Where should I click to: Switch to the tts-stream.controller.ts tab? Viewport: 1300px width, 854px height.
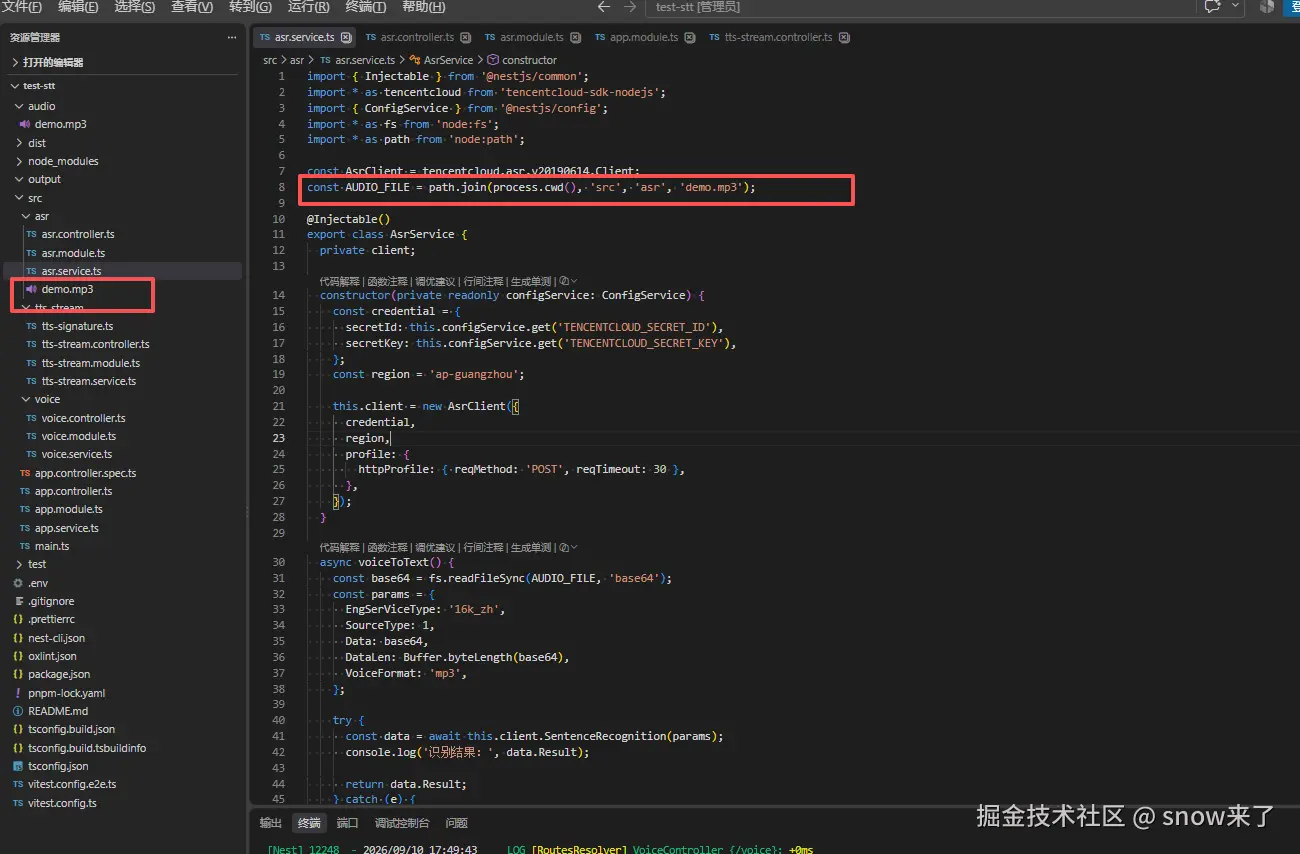pyautogui.click(x=779, y=37)
